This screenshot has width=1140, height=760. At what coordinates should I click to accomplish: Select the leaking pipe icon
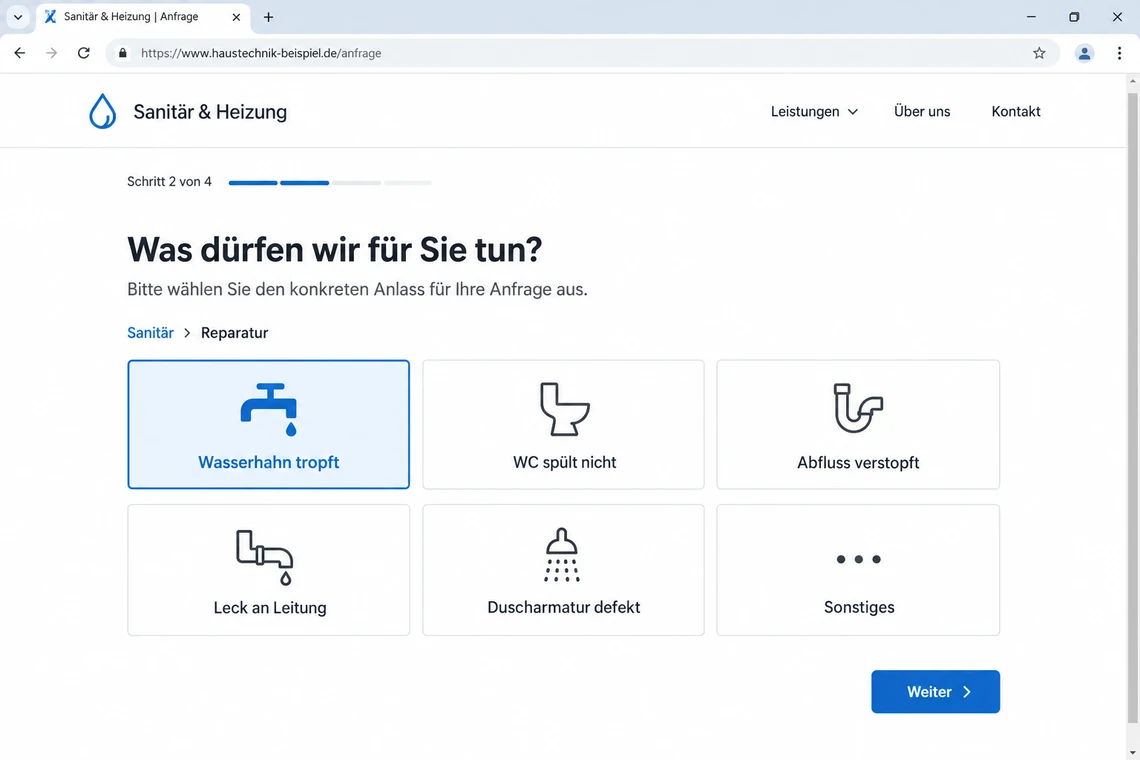(265, 557)
